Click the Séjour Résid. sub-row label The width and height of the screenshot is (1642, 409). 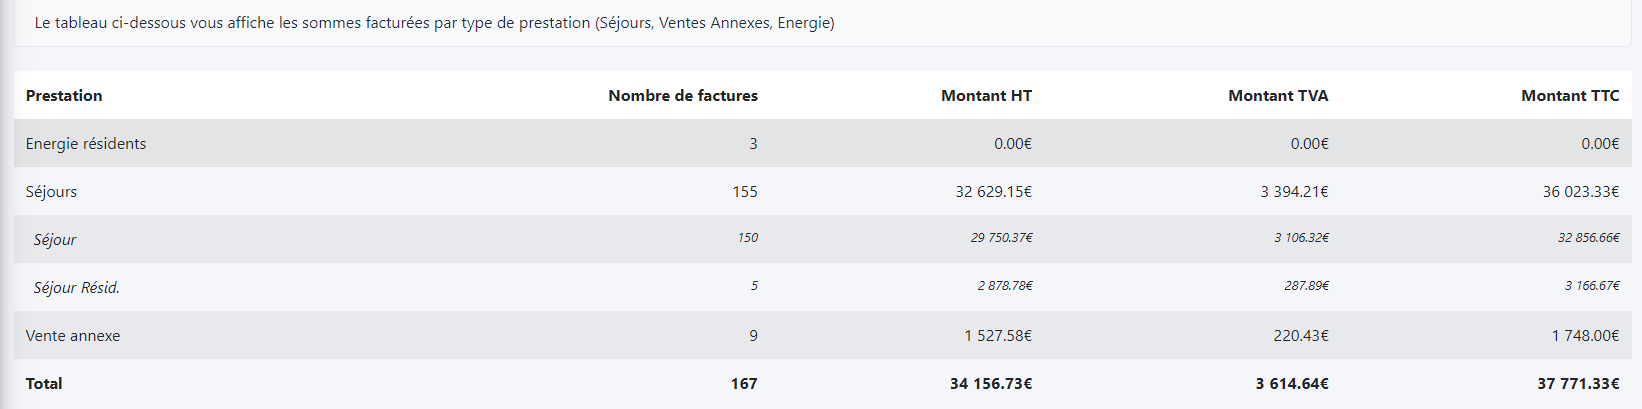pyautogui.click(x=76, y=288)
